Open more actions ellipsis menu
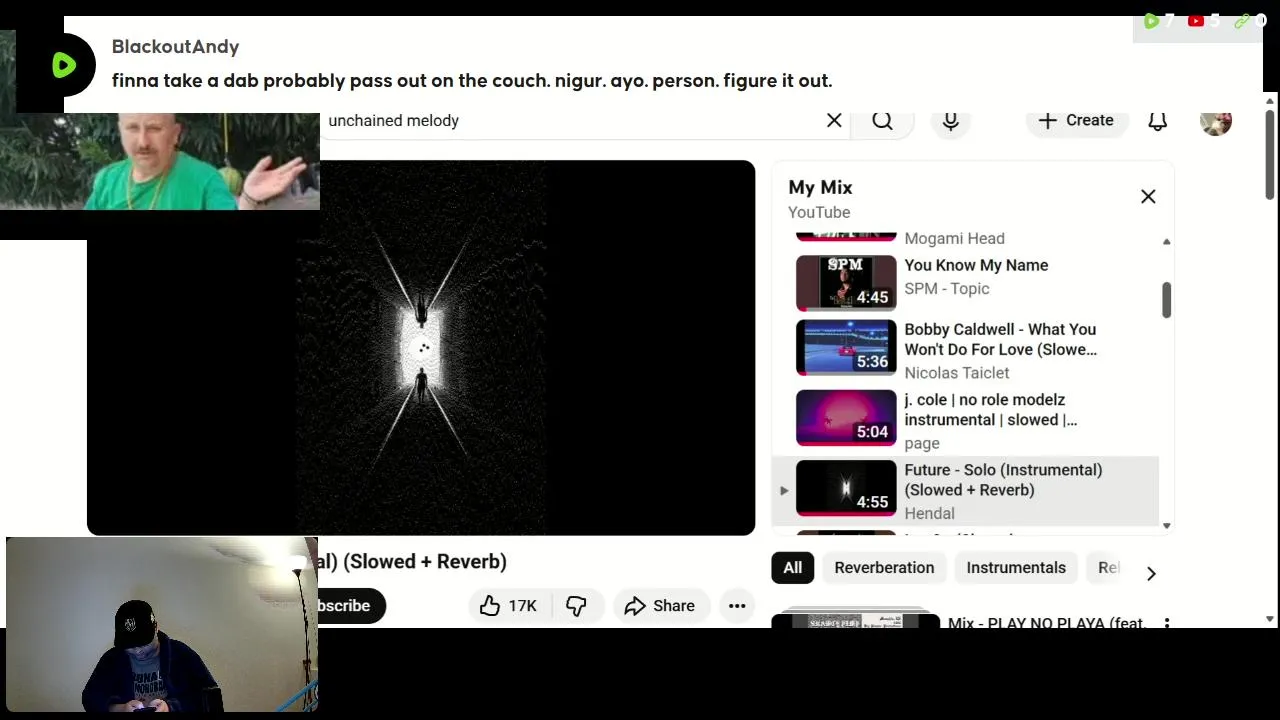1280x720 pixels. pos(737,605)
